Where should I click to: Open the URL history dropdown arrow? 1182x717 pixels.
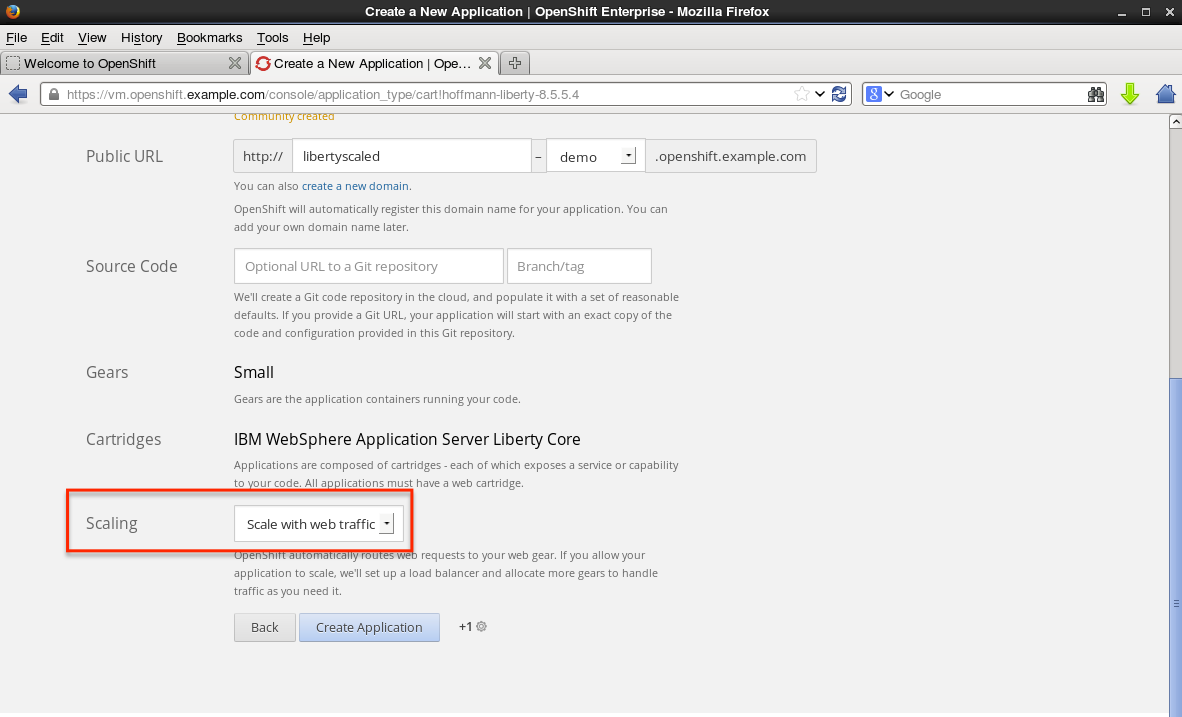click(x=820, y=94)
